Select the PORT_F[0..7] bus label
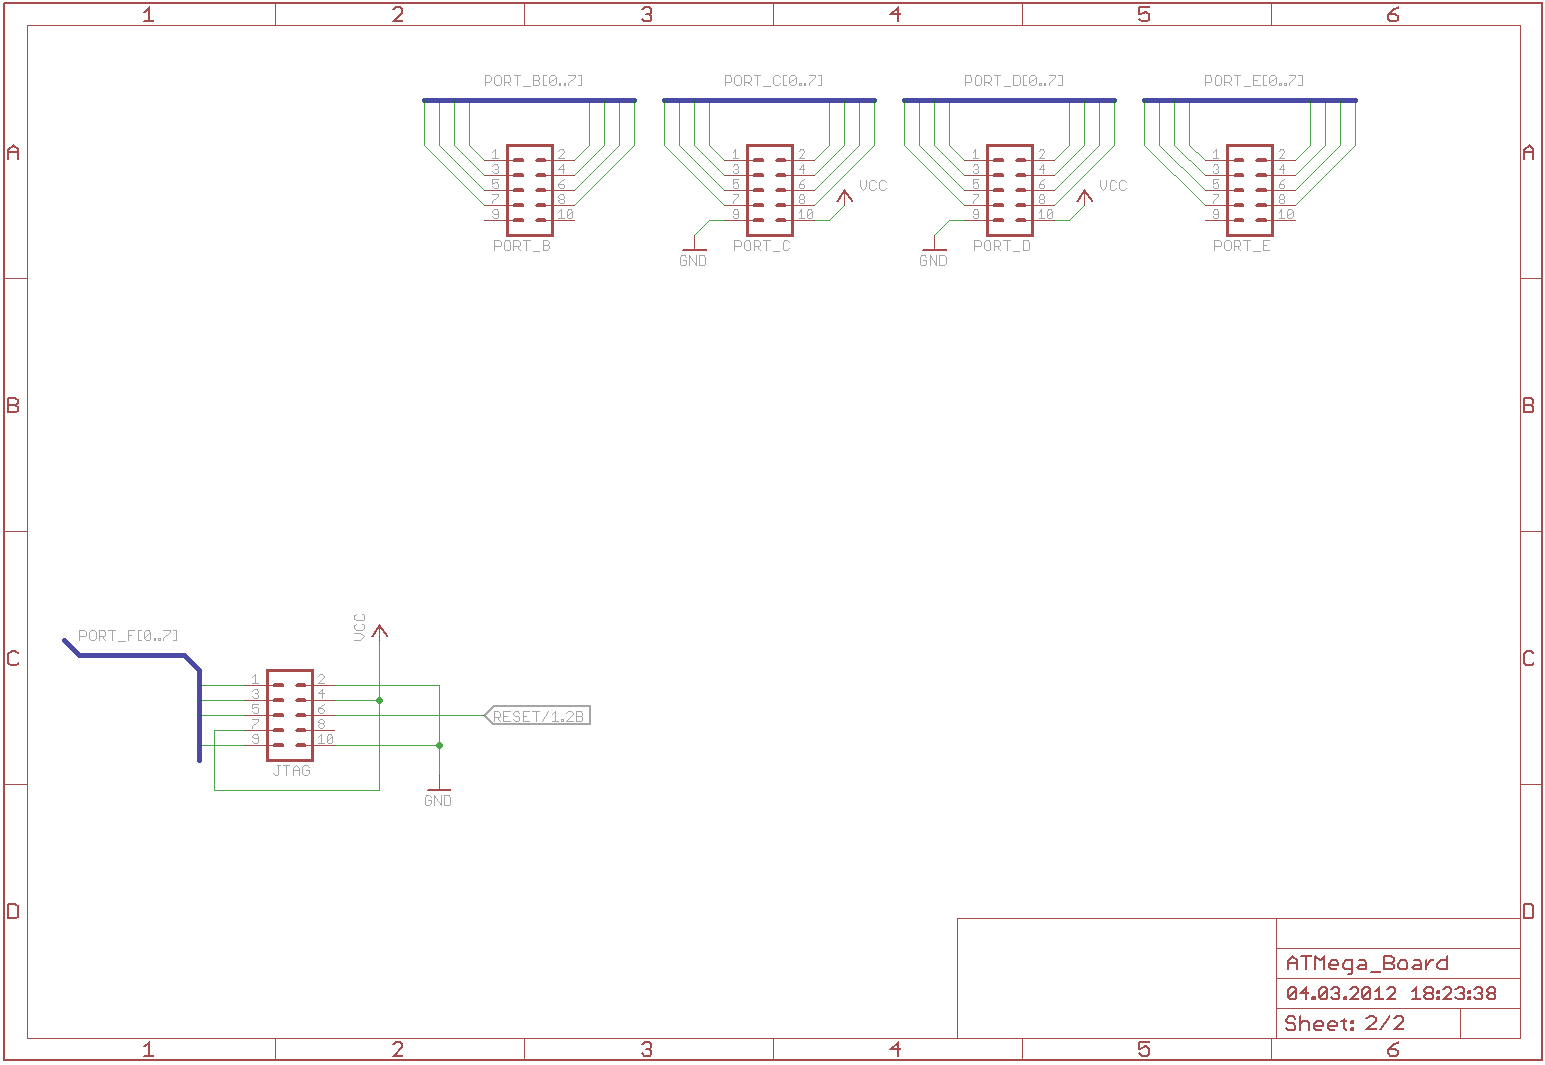1545x1065 pixels. pyautogui.click(x=128, y=636)
